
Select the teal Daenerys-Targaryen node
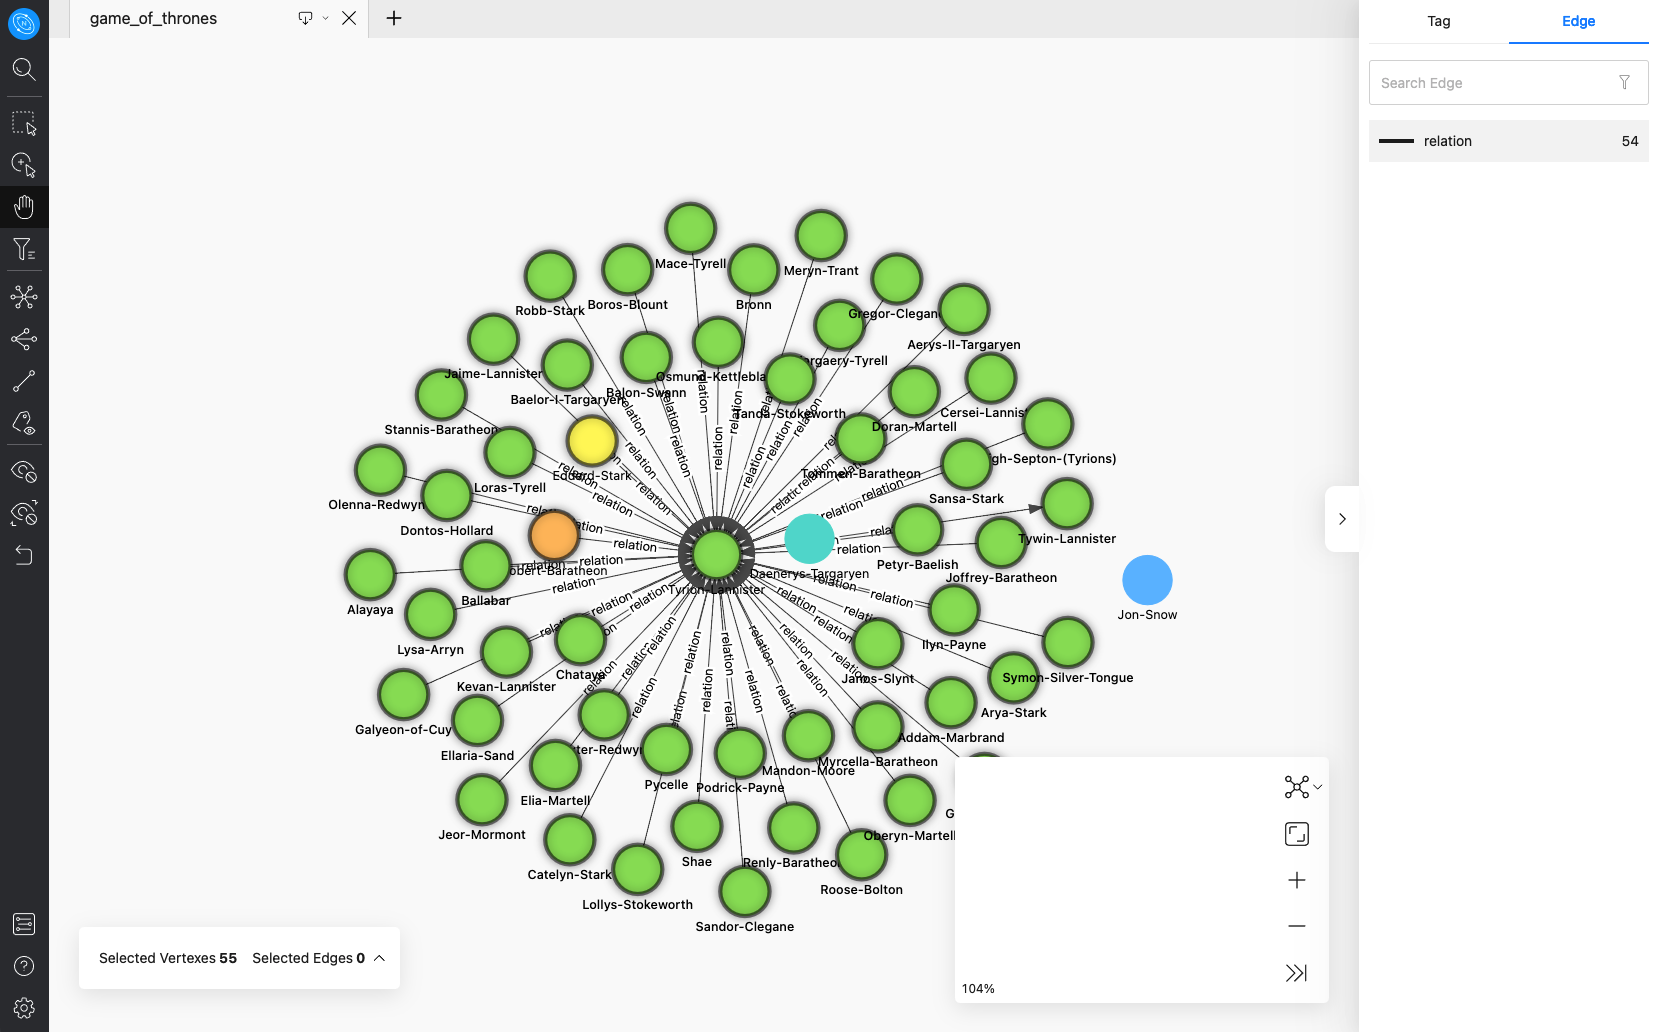[810, 538]
